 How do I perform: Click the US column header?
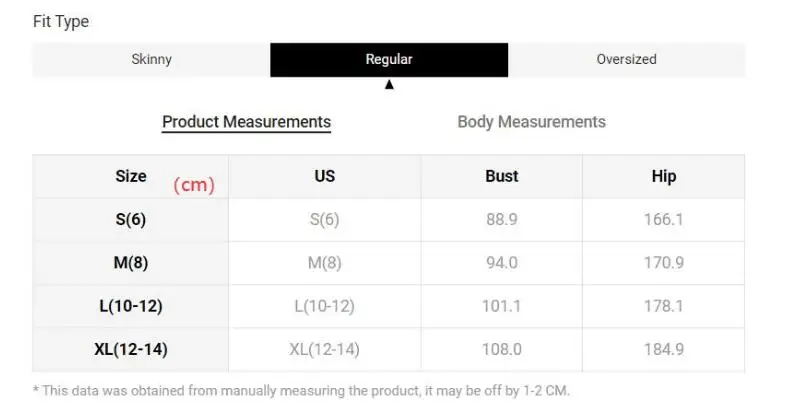325,176
